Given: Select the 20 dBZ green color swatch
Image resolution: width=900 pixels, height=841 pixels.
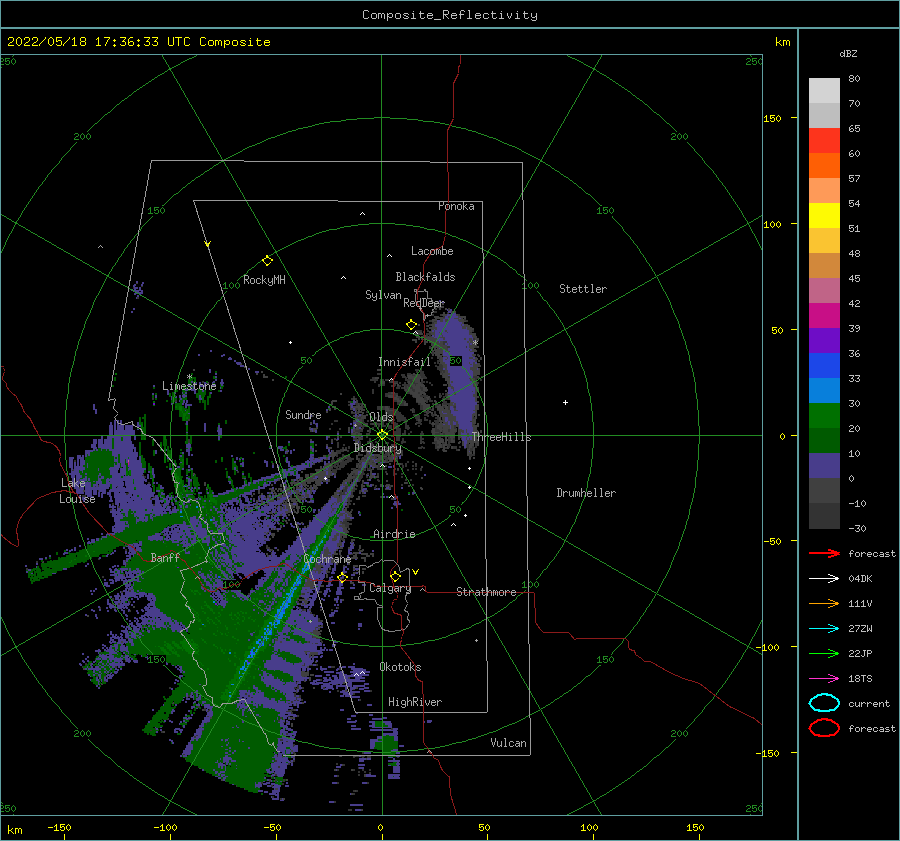Looking at the screenshot, I should coord(824,416).
